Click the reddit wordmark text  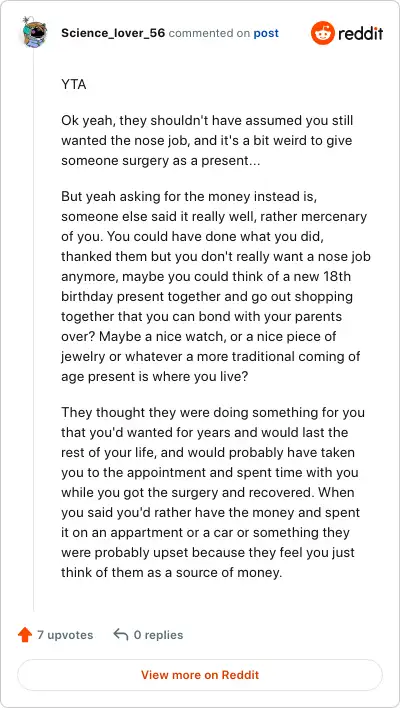click(361, 33)
